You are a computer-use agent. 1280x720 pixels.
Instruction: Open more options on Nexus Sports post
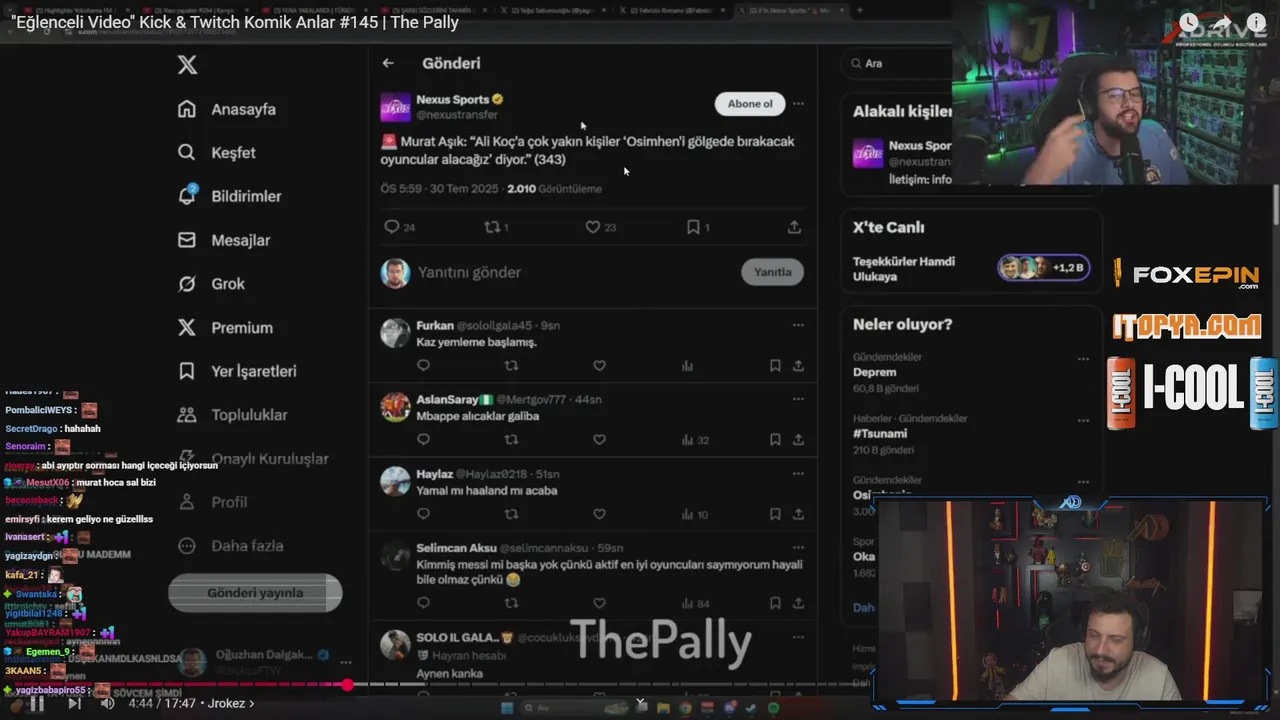pyautogui.click(x=798, y=103)
